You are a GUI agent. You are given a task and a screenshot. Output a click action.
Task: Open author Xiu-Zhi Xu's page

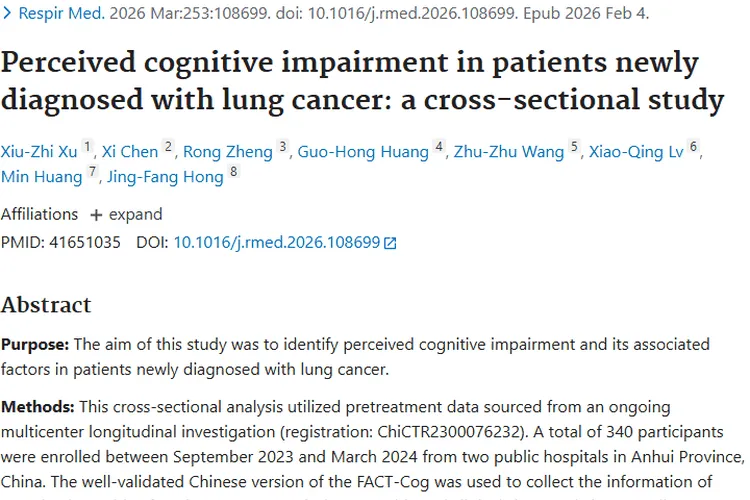[x=39, y=152]
